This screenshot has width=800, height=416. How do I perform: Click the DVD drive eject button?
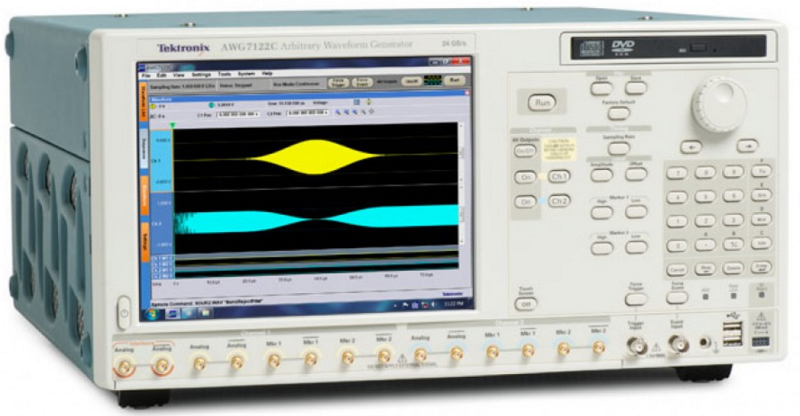(x=698, y=48)
